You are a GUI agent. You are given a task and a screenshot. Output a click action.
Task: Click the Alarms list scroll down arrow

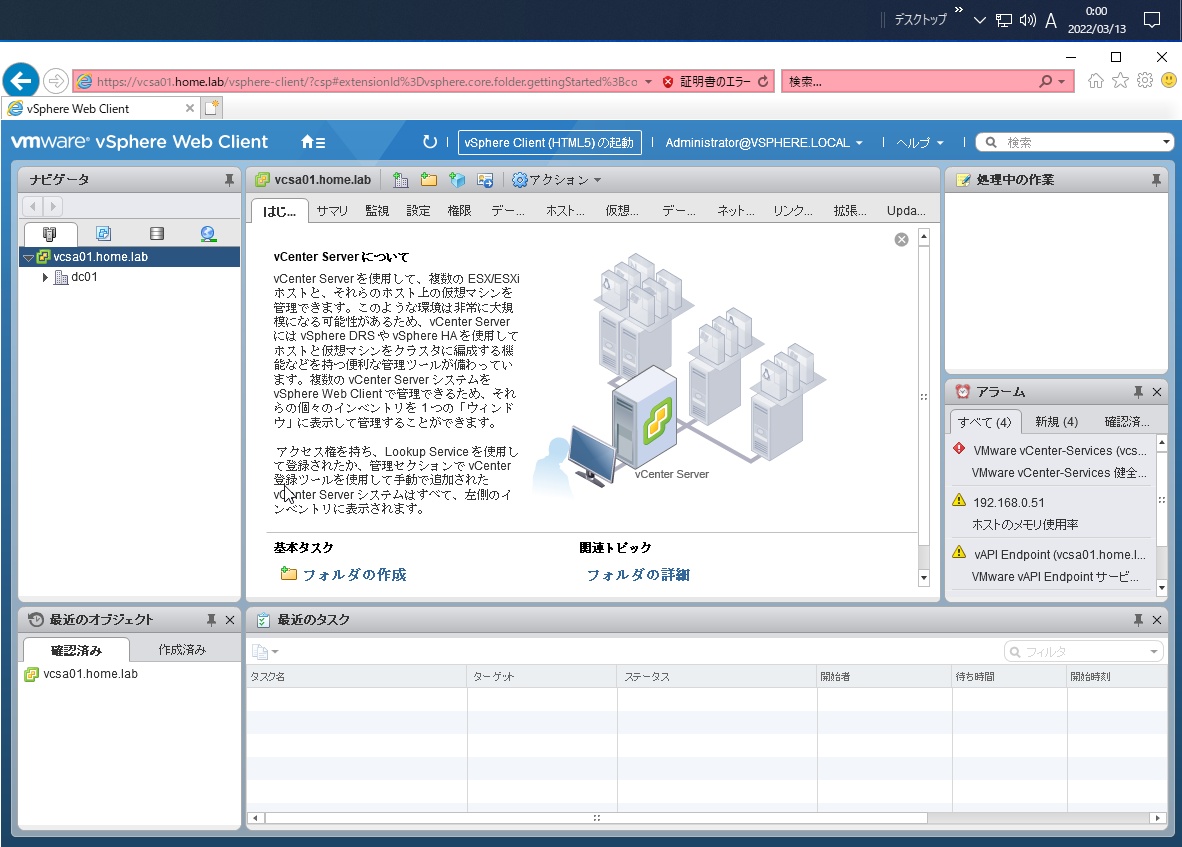1162,588
